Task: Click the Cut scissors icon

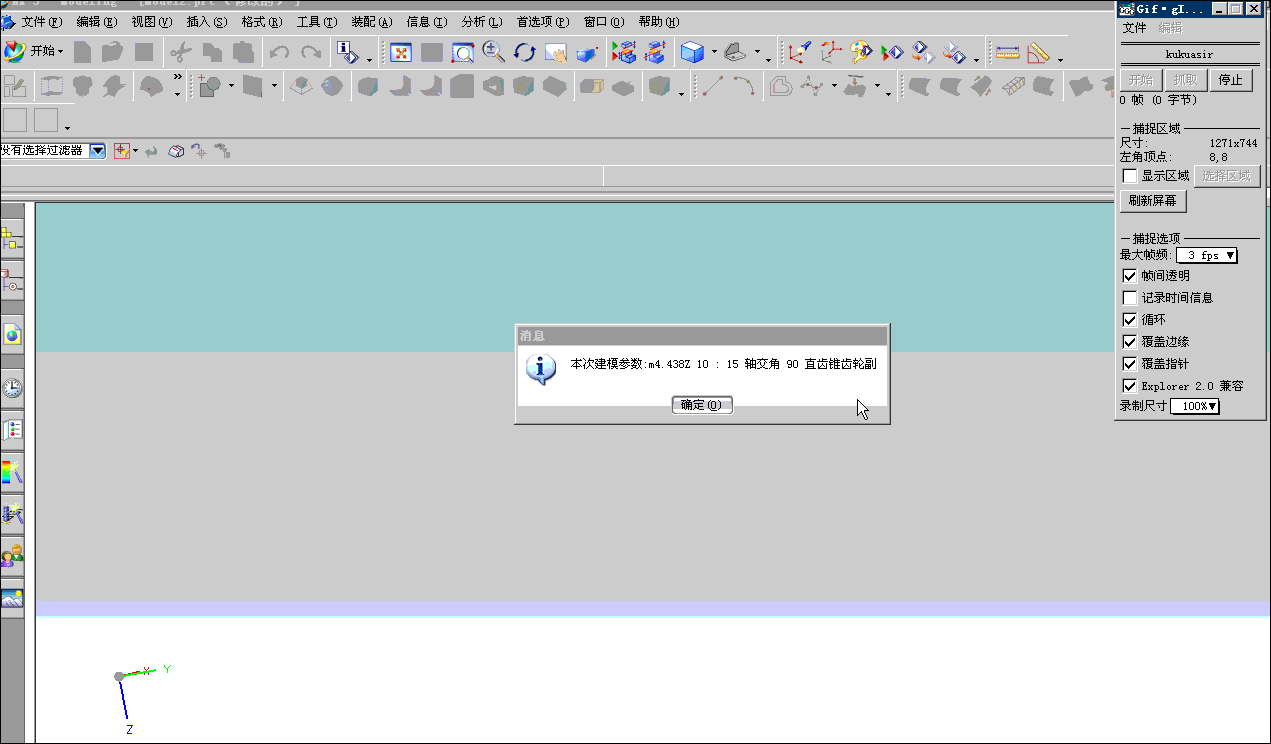Action: 180,52
